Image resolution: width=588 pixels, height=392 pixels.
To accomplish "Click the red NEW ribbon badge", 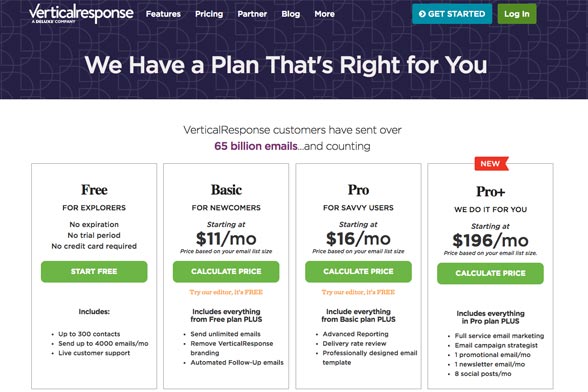I will [x=491, y=164].
